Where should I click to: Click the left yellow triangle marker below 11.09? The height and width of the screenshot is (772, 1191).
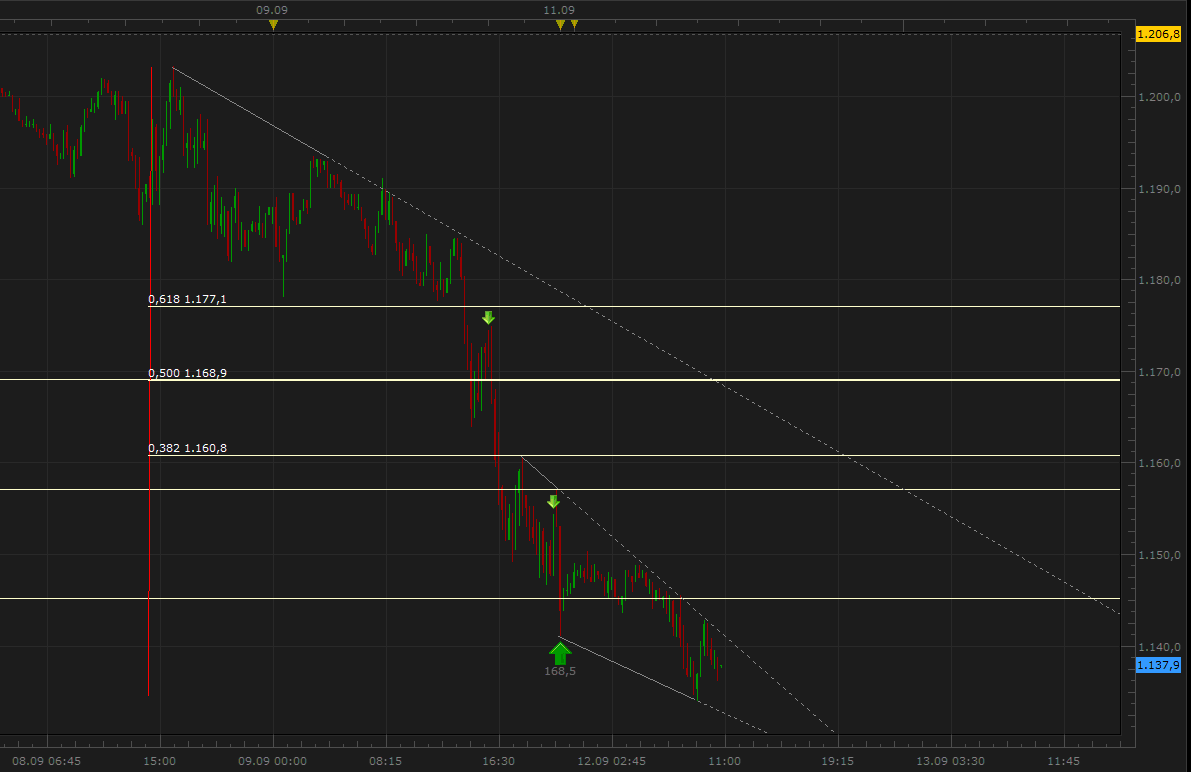tap(560, 25)
